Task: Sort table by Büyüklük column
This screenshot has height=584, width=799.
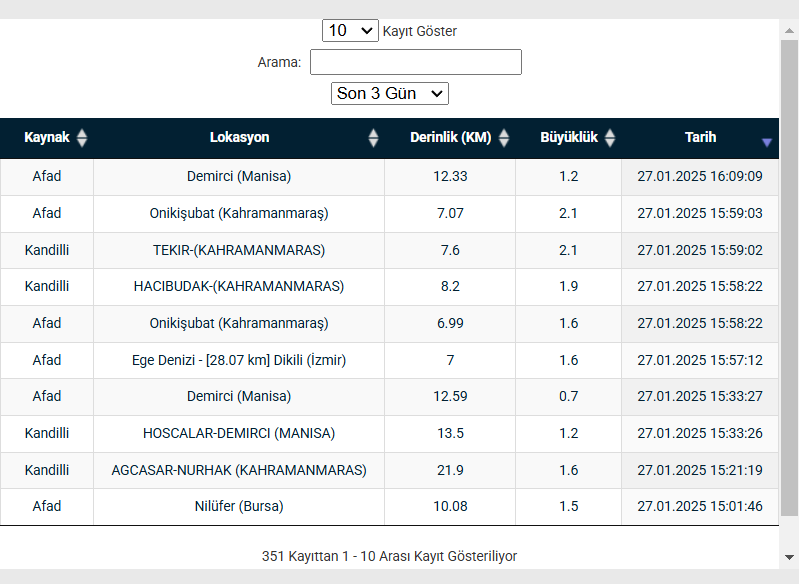Action: (569, 138)
